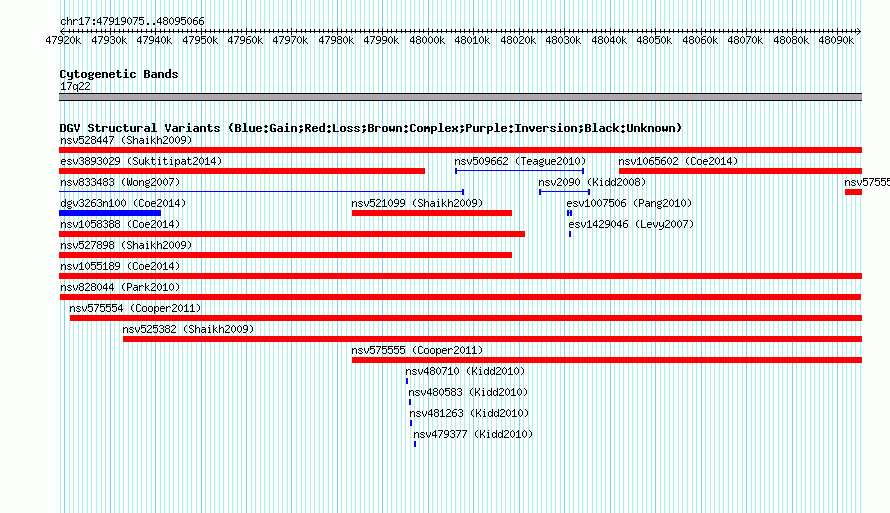Image resolution: width=890 pixels, height=513 pixels.
Task: Click red bar of nsv1058388
Action: tap(292, 234)
